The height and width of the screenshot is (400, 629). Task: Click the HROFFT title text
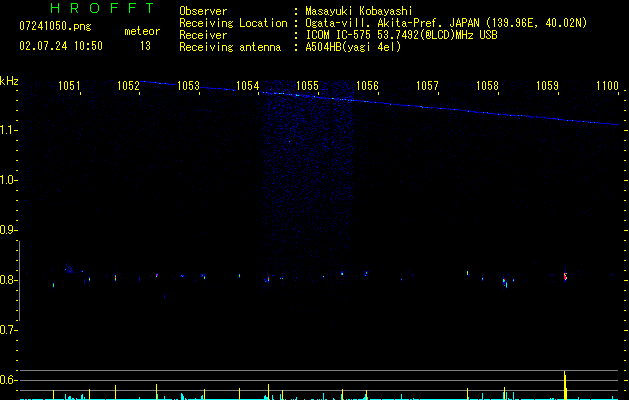coord(103,8)
